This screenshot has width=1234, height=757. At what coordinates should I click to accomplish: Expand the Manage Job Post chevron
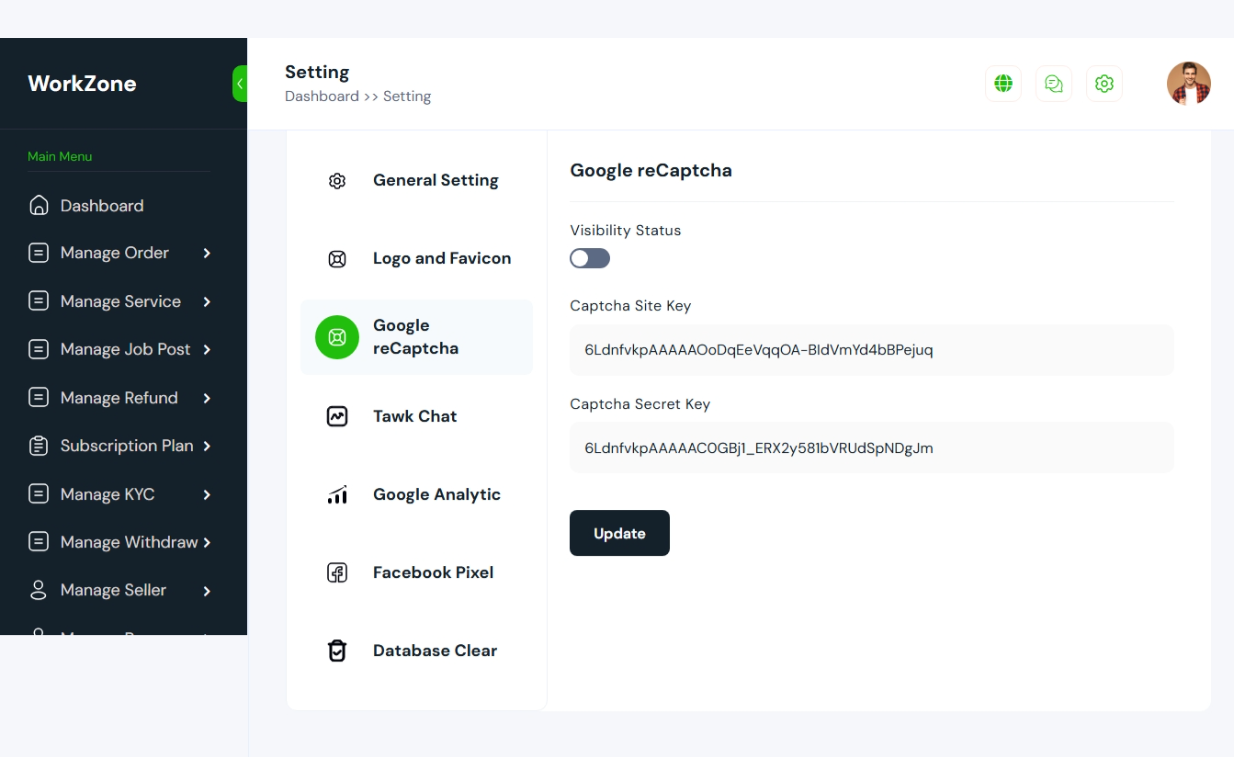point(207,349)
